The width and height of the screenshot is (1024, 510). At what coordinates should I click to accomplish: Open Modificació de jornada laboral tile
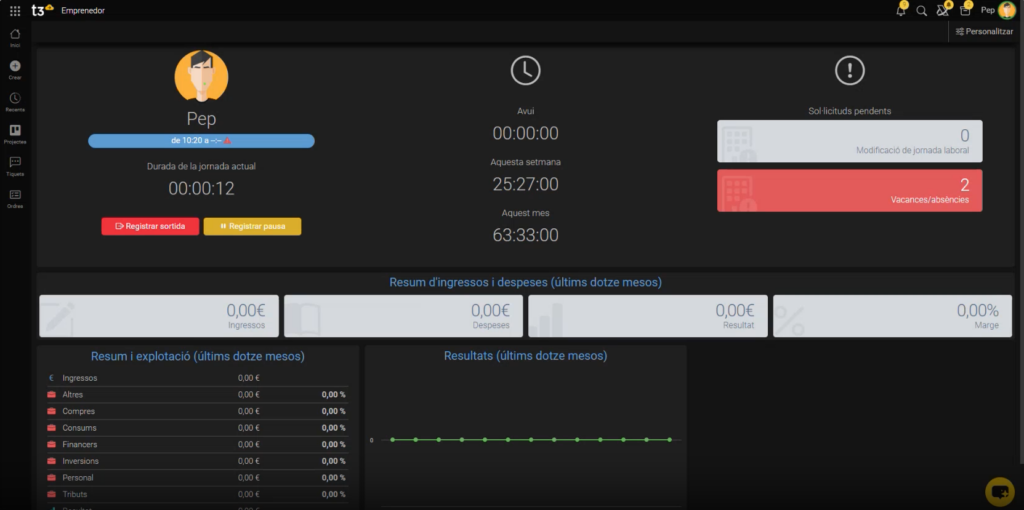(849, 141)
